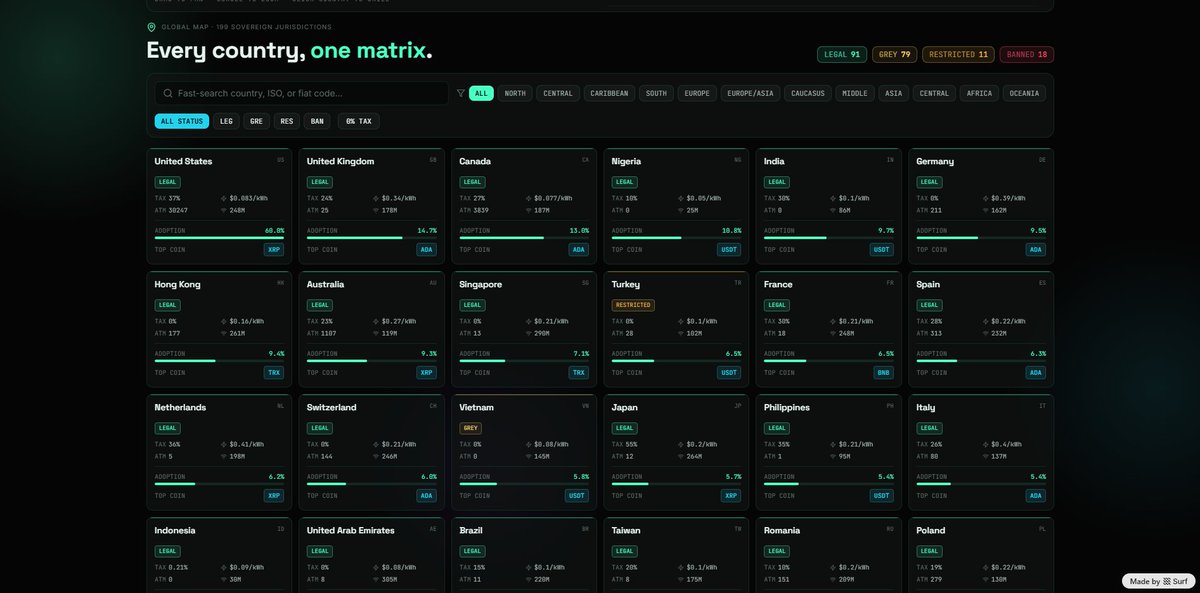Click electricity price icon in United States card
Image resolution: width=1200 pixels, height=593 pixels.
[x=223, y=198]
